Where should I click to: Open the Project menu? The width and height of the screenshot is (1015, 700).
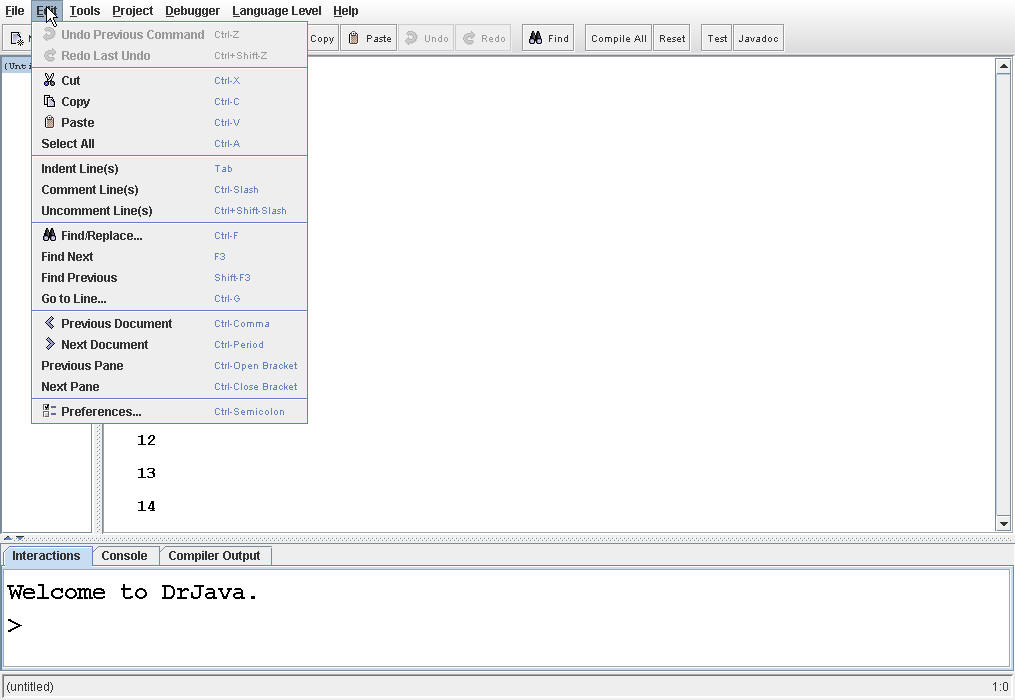coord(133,10)
